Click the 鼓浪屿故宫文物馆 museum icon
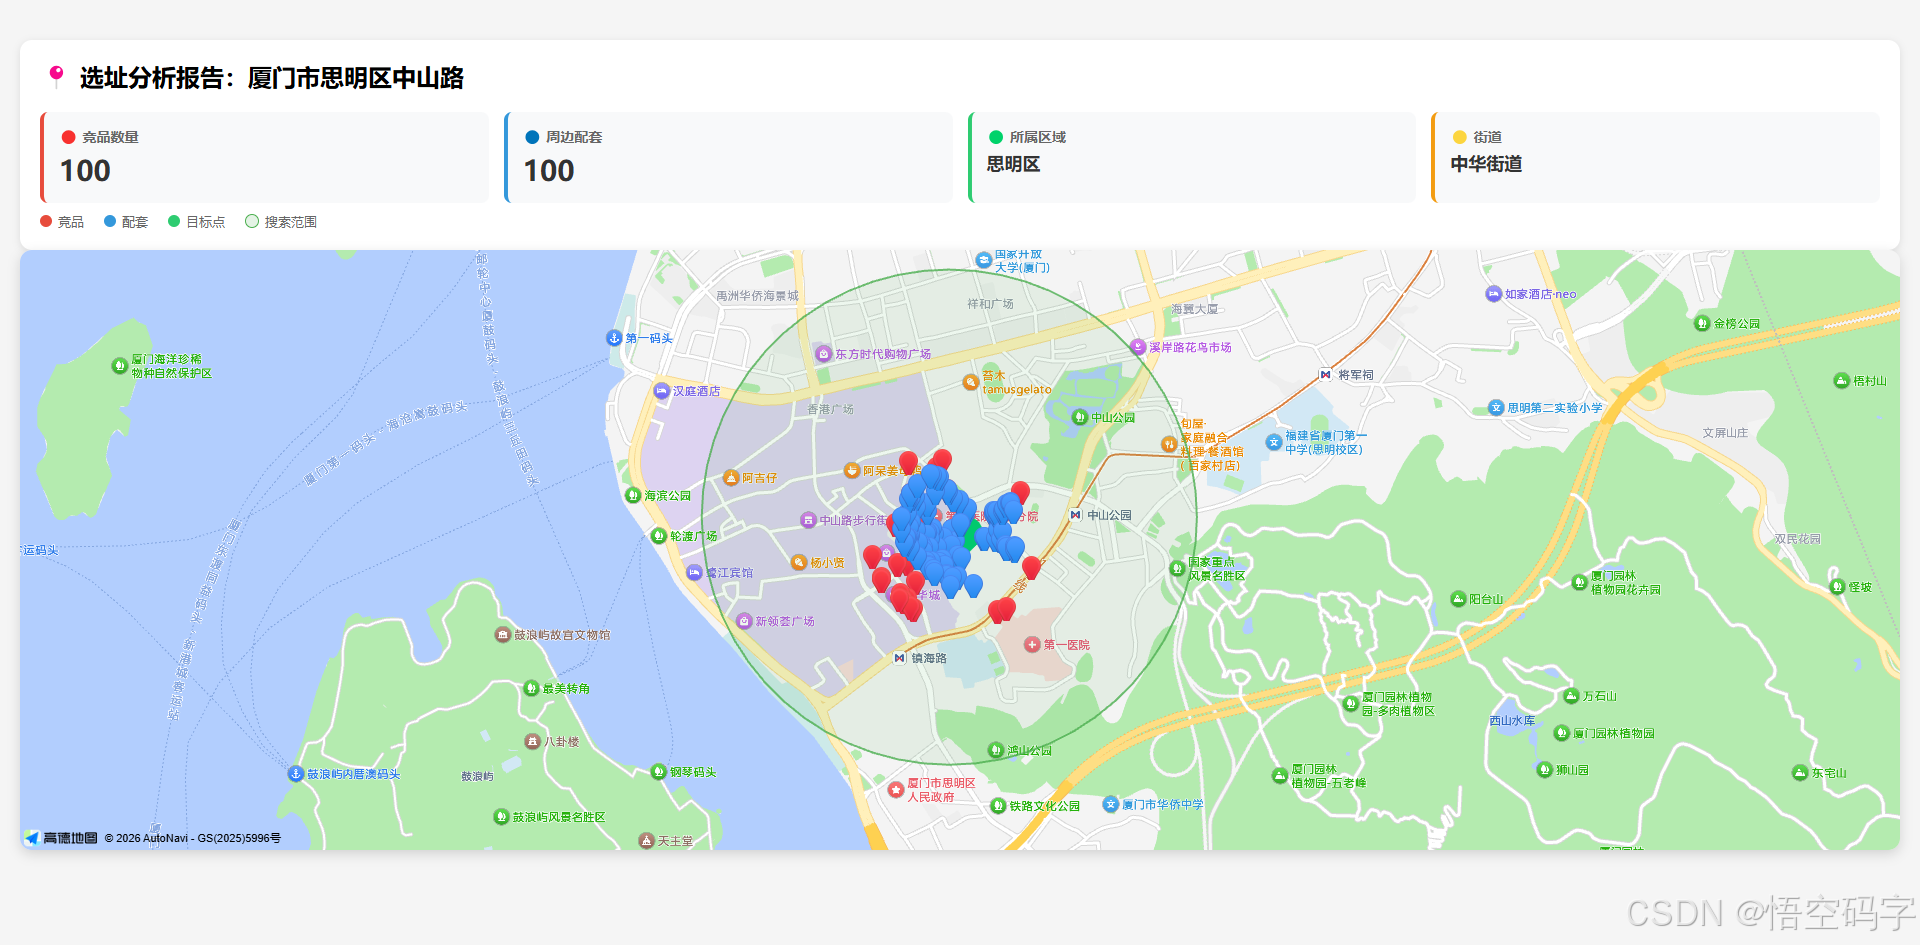Viewport: 1920px width, 945px height. point(503,635)
